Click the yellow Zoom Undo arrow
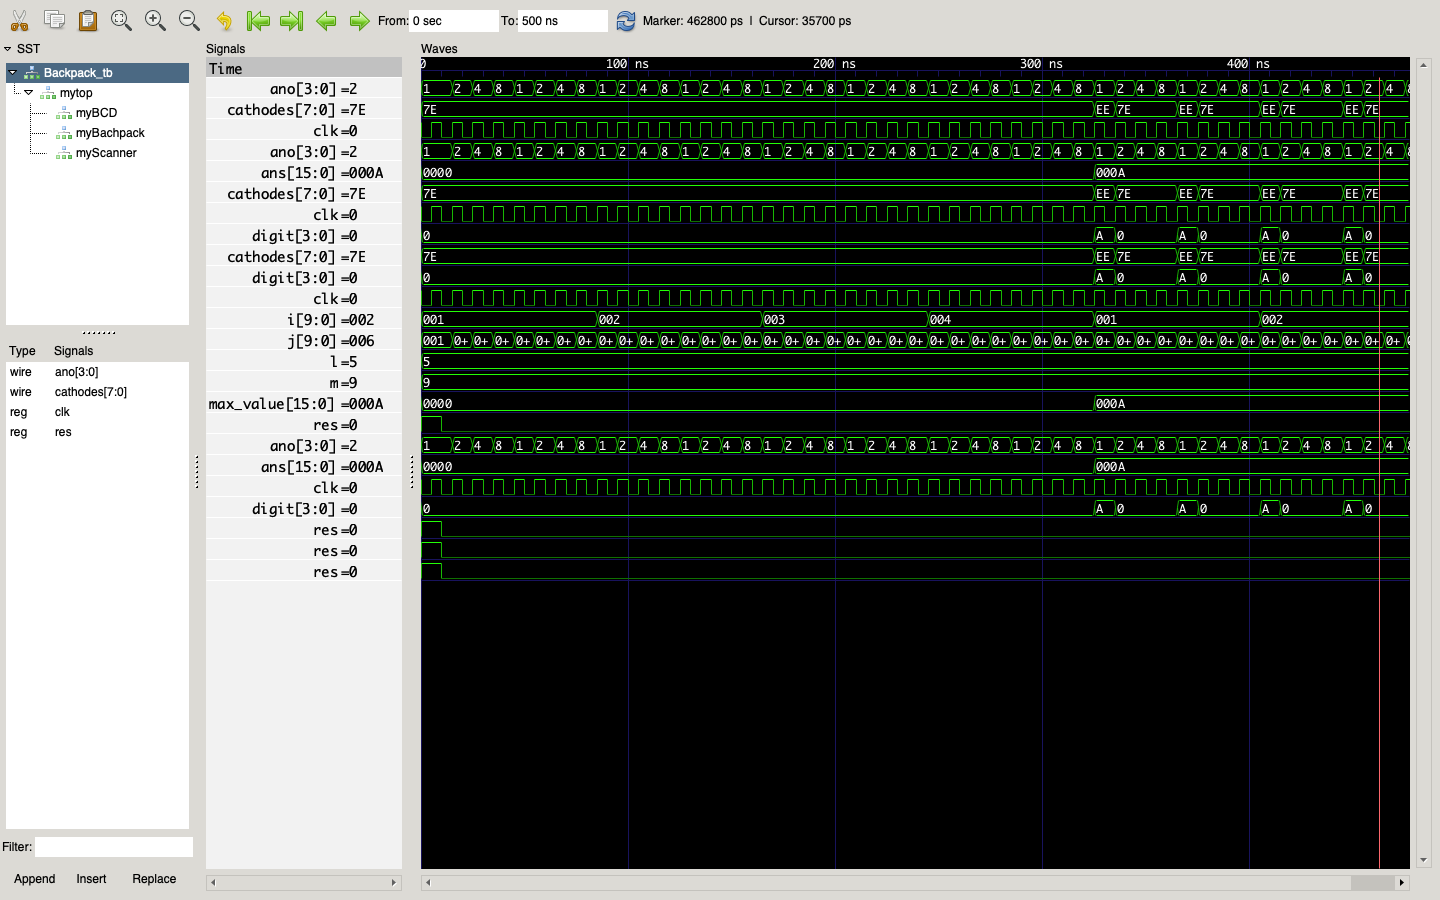The width and height of the screenshot is (1440, 900). pos(222,20)
